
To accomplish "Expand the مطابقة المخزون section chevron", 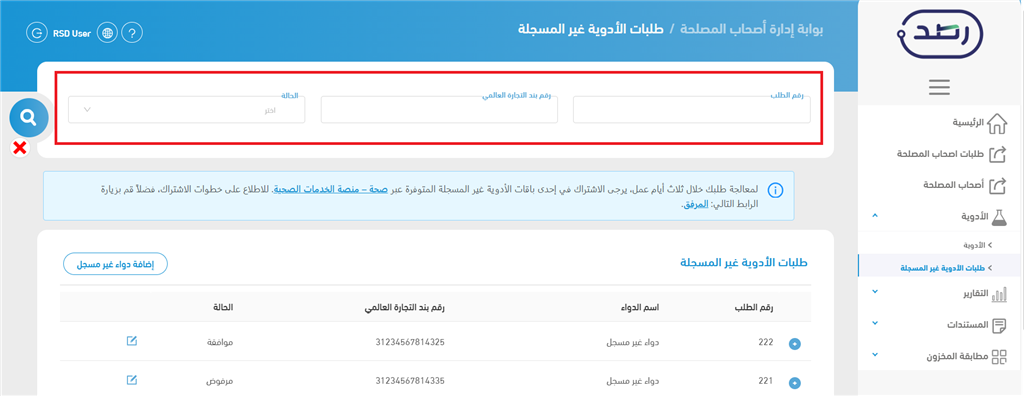I will pos(875,355).
